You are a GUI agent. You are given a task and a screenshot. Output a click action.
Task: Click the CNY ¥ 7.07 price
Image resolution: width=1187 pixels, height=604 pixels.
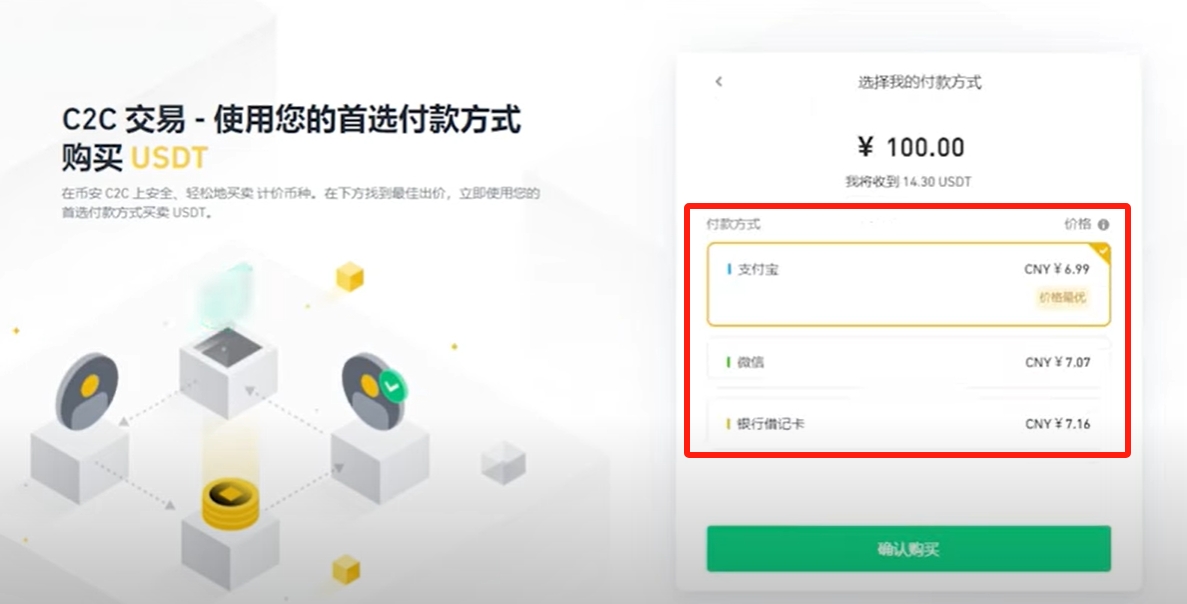pyautogui.click(x=1058, y=363)
